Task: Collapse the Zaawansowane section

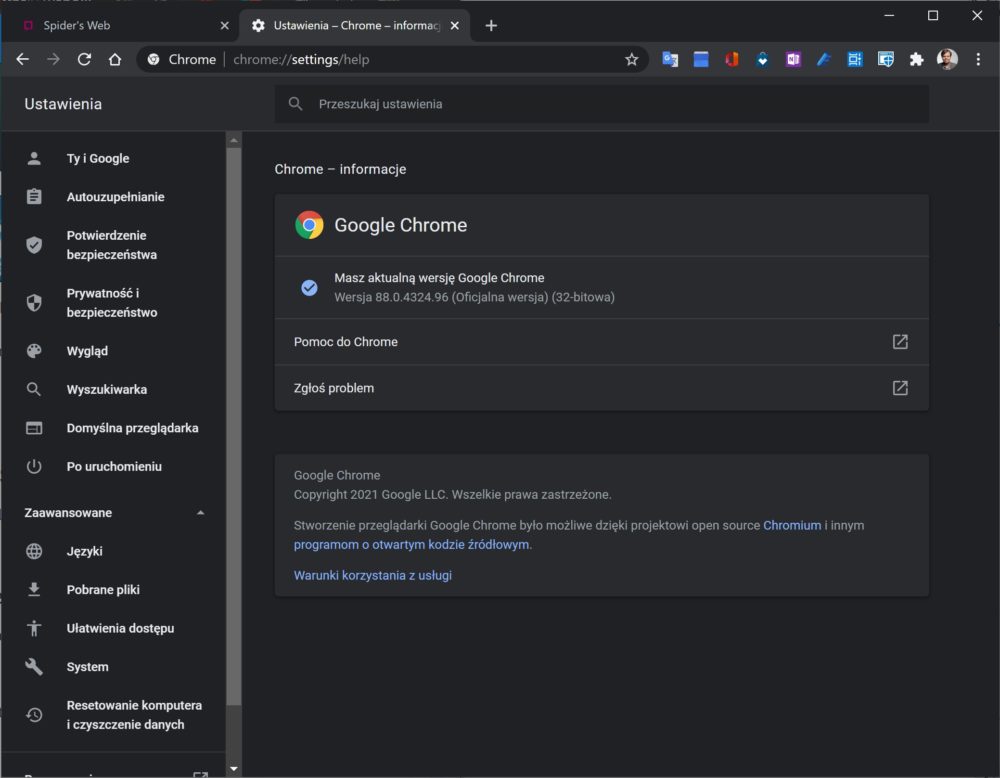Action: (x=200, y=513)
